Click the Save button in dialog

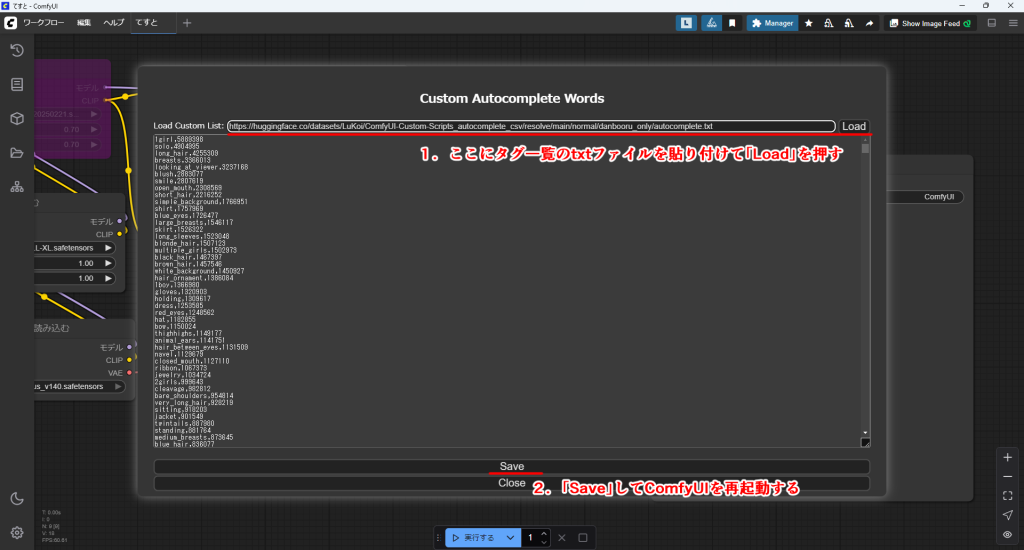511,466
